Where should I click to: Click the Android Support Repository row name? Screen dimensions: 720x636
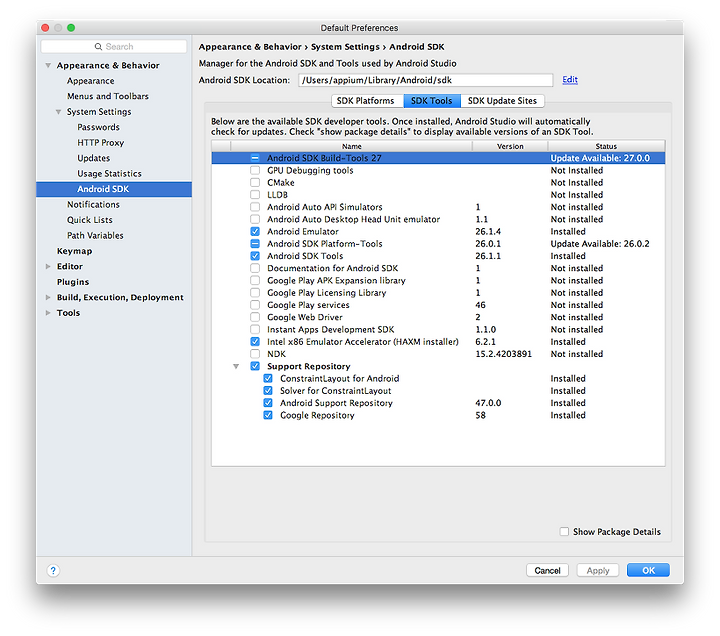336,403
